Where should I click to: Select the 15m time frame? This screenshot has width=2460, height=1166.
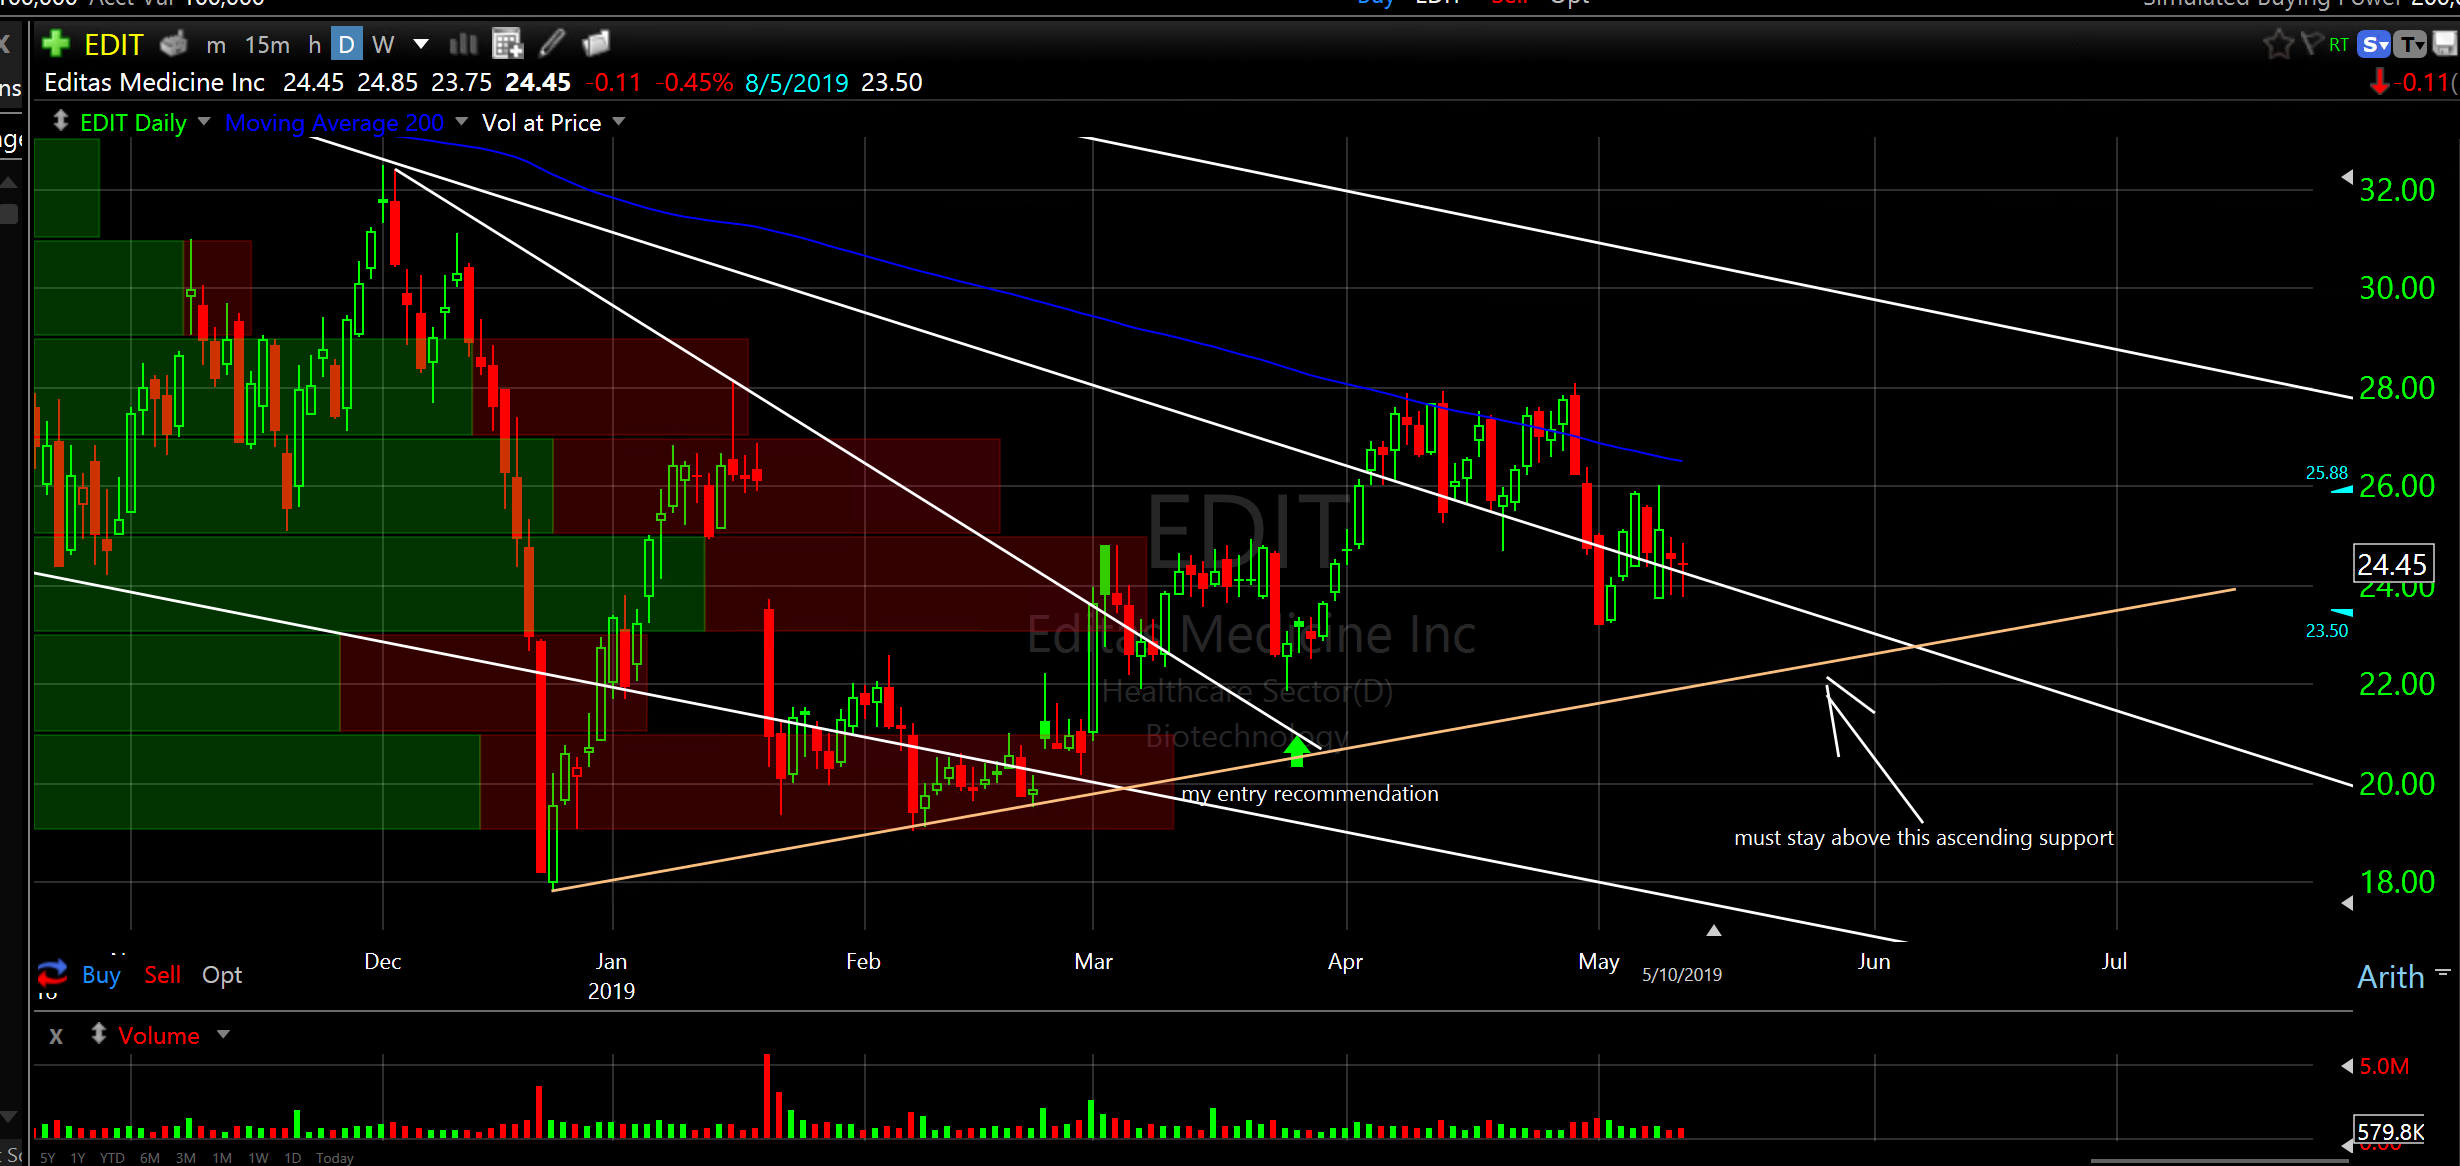point(267,45)
